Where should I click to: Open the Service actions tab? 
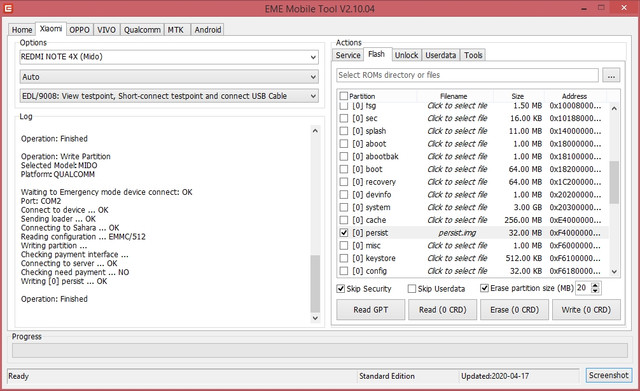coord(348,55)
